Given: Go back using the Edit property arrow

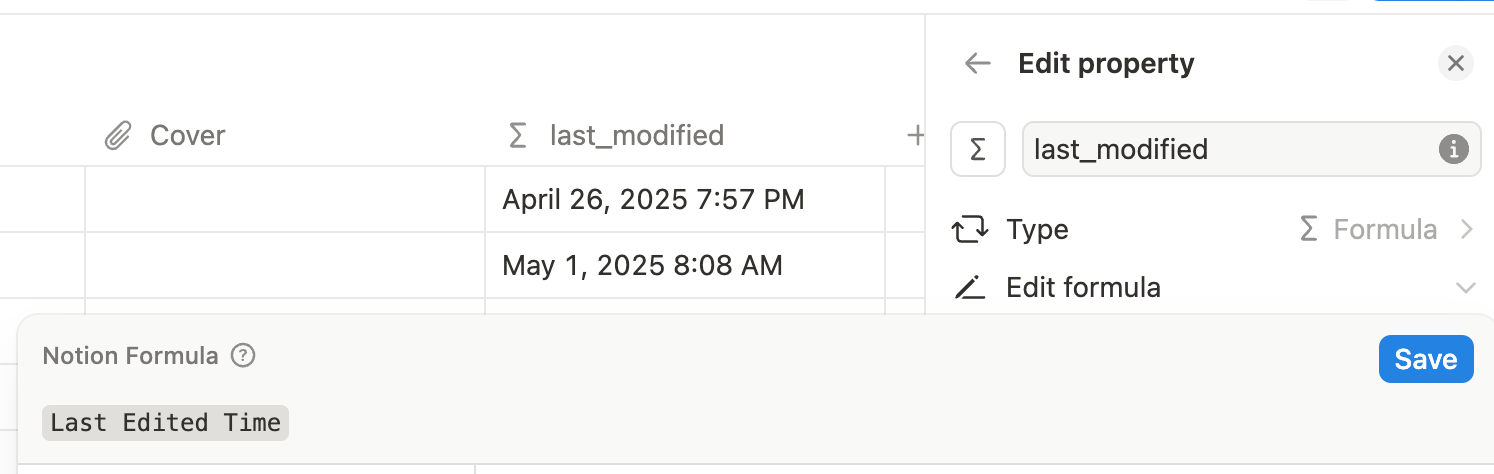Looking at the screenshot, I should pyautogui.click(x=977, y=64).
